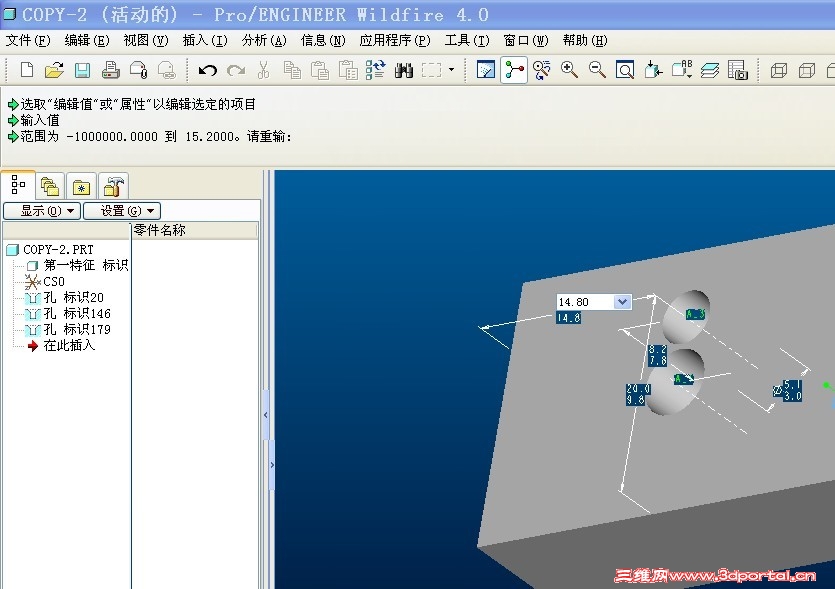Open dropdown arrow beside selection box
This screenshot has width=835, height=589.
tap(452, 69)
